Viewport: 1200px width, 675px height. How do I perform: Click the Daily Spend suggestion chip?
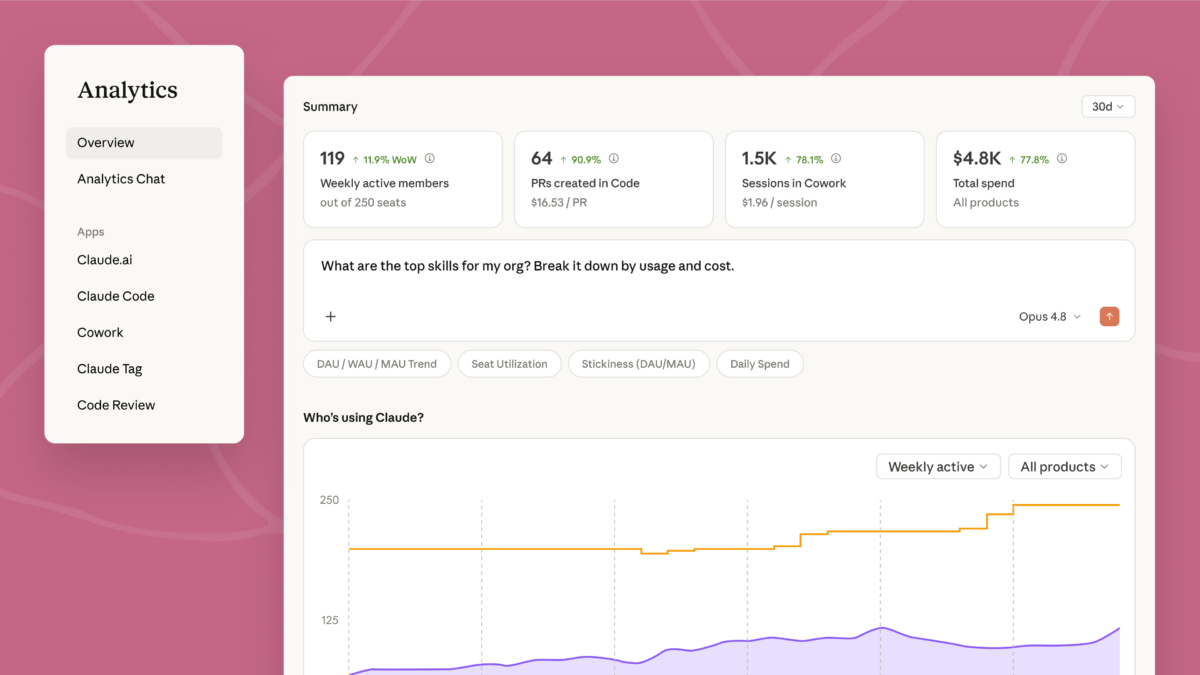[x=760, y=364]
